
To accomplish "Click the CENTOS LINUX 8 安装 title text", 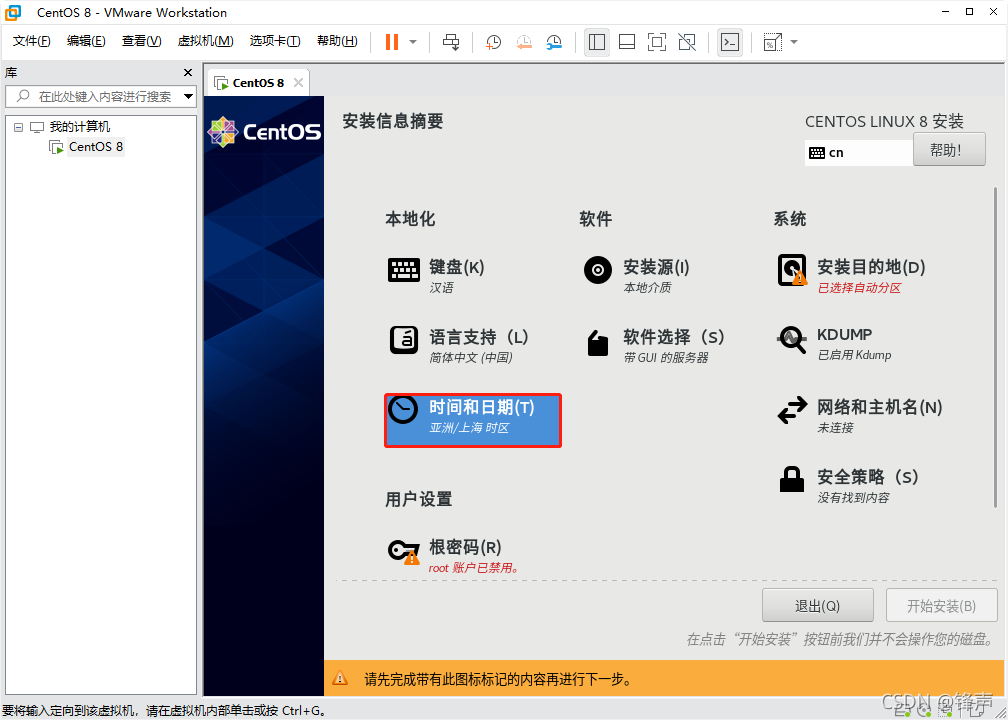I will point(884,122).
